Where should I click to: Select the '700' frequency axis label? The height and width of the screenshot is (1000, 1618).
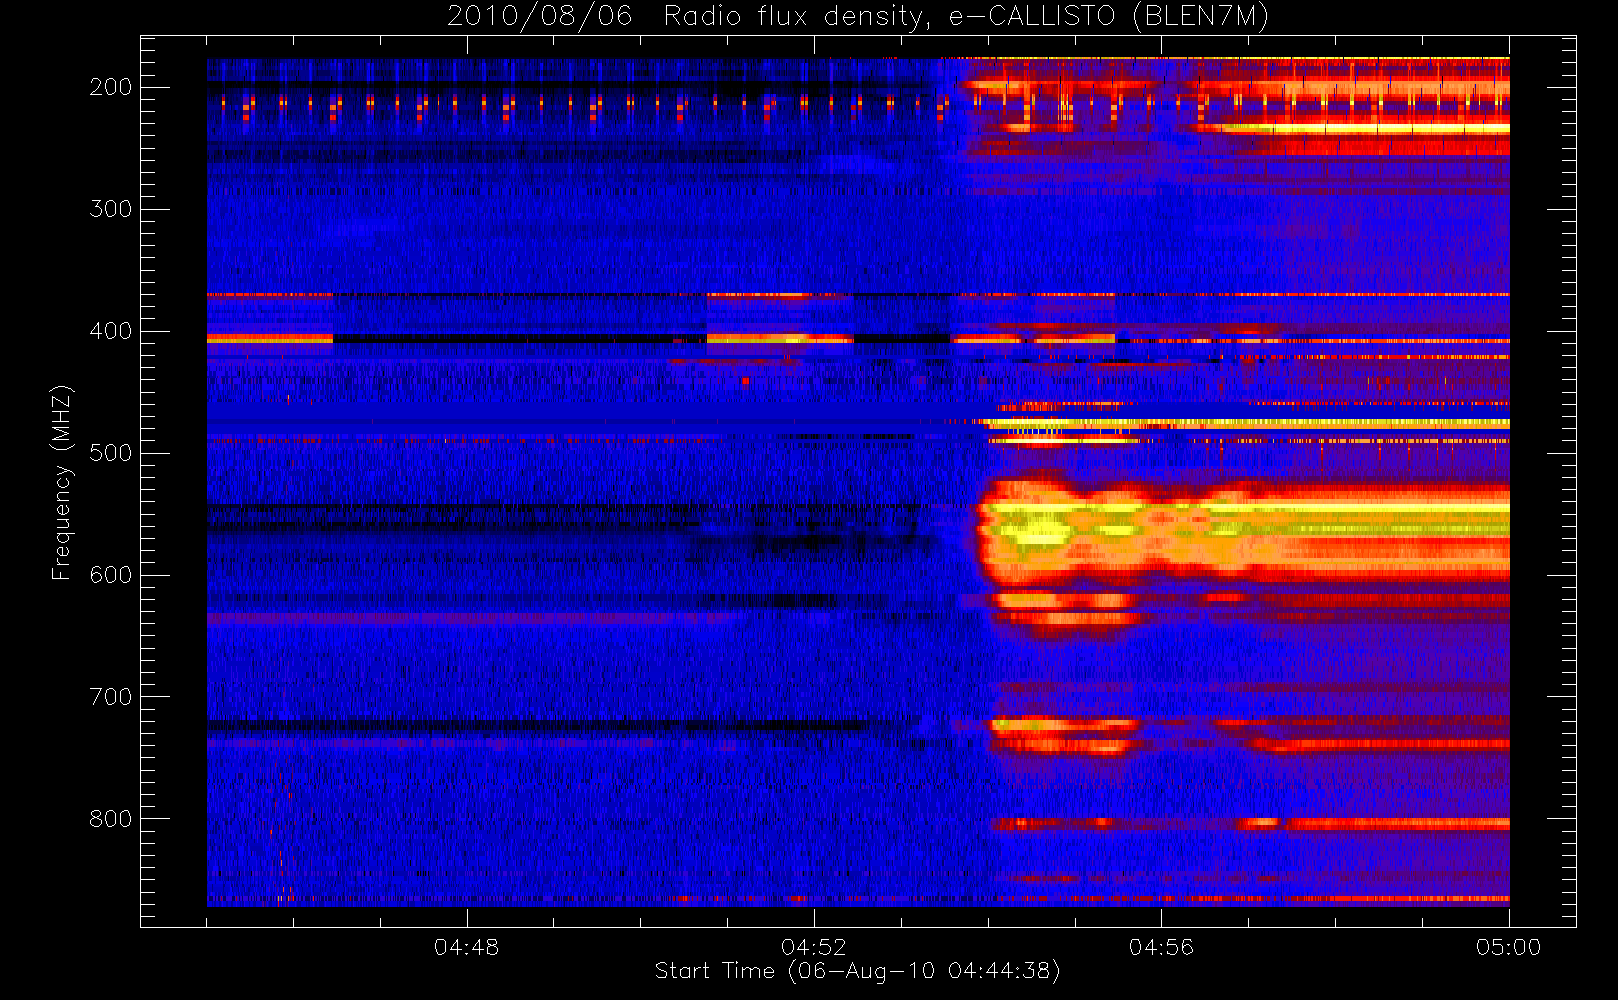click(x=110, y=697)
